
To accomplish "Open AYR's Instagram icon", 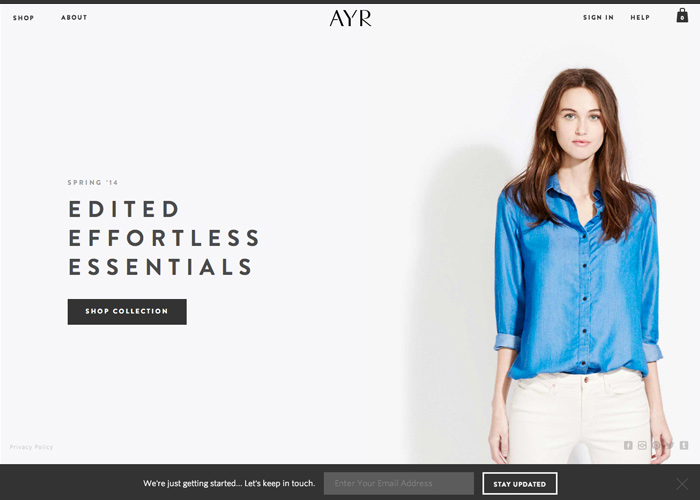I will click(x=642, y=445).
